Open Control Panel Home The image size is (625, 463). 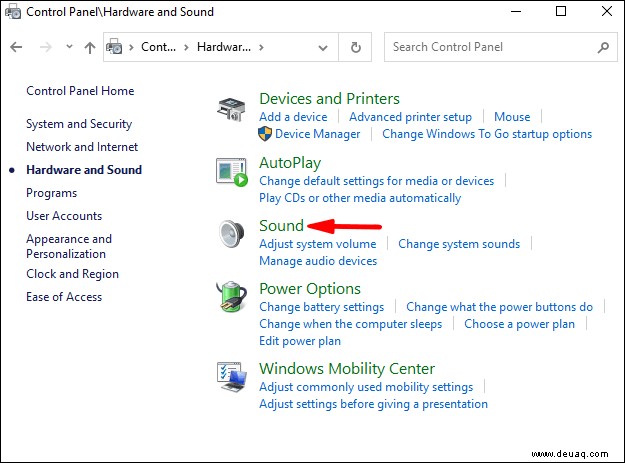point(80,91)
